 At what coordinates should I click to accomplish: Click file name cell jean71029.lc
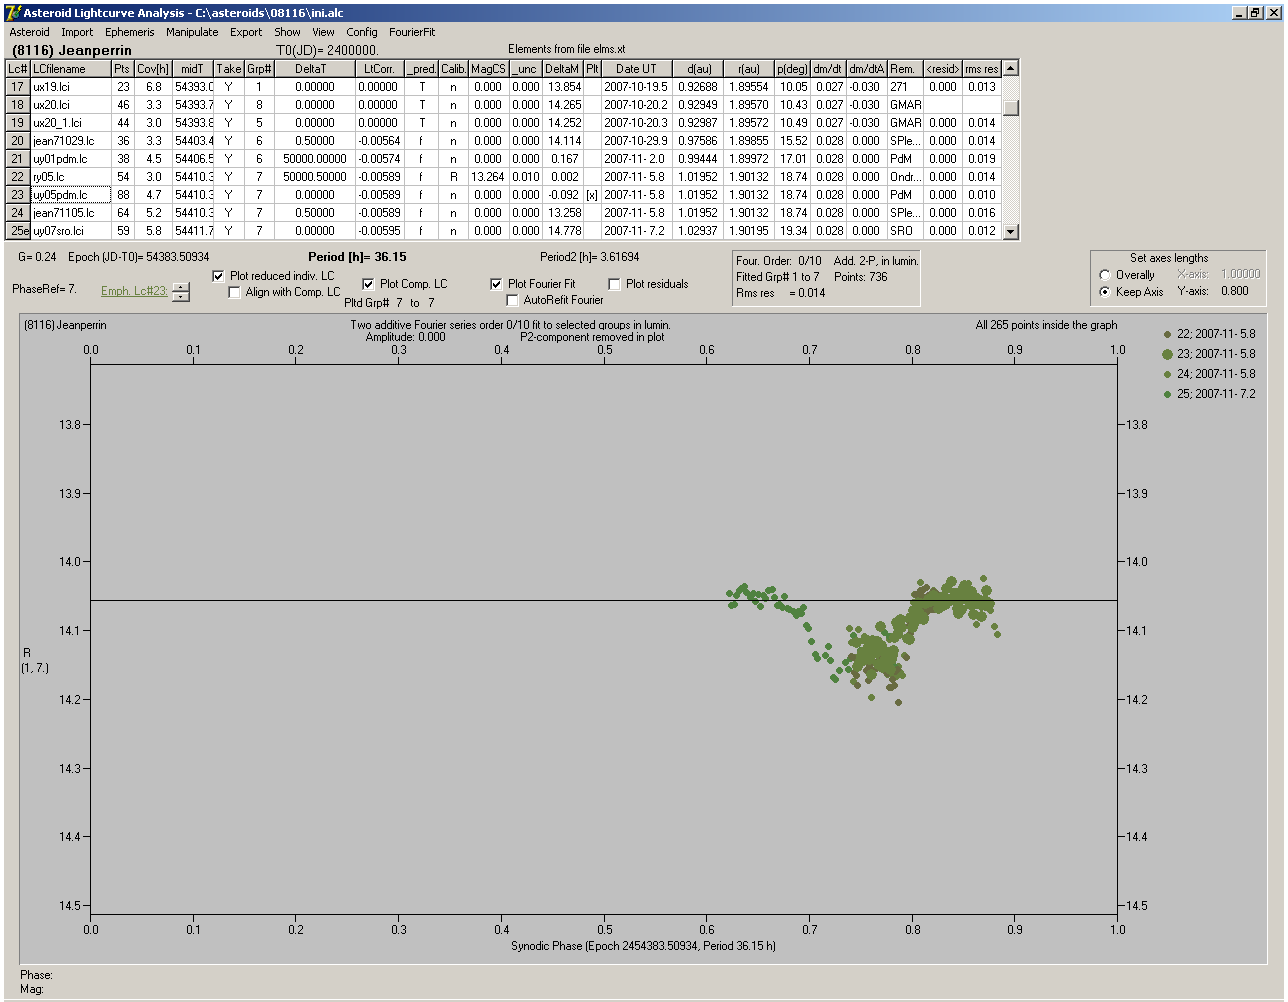70,141
